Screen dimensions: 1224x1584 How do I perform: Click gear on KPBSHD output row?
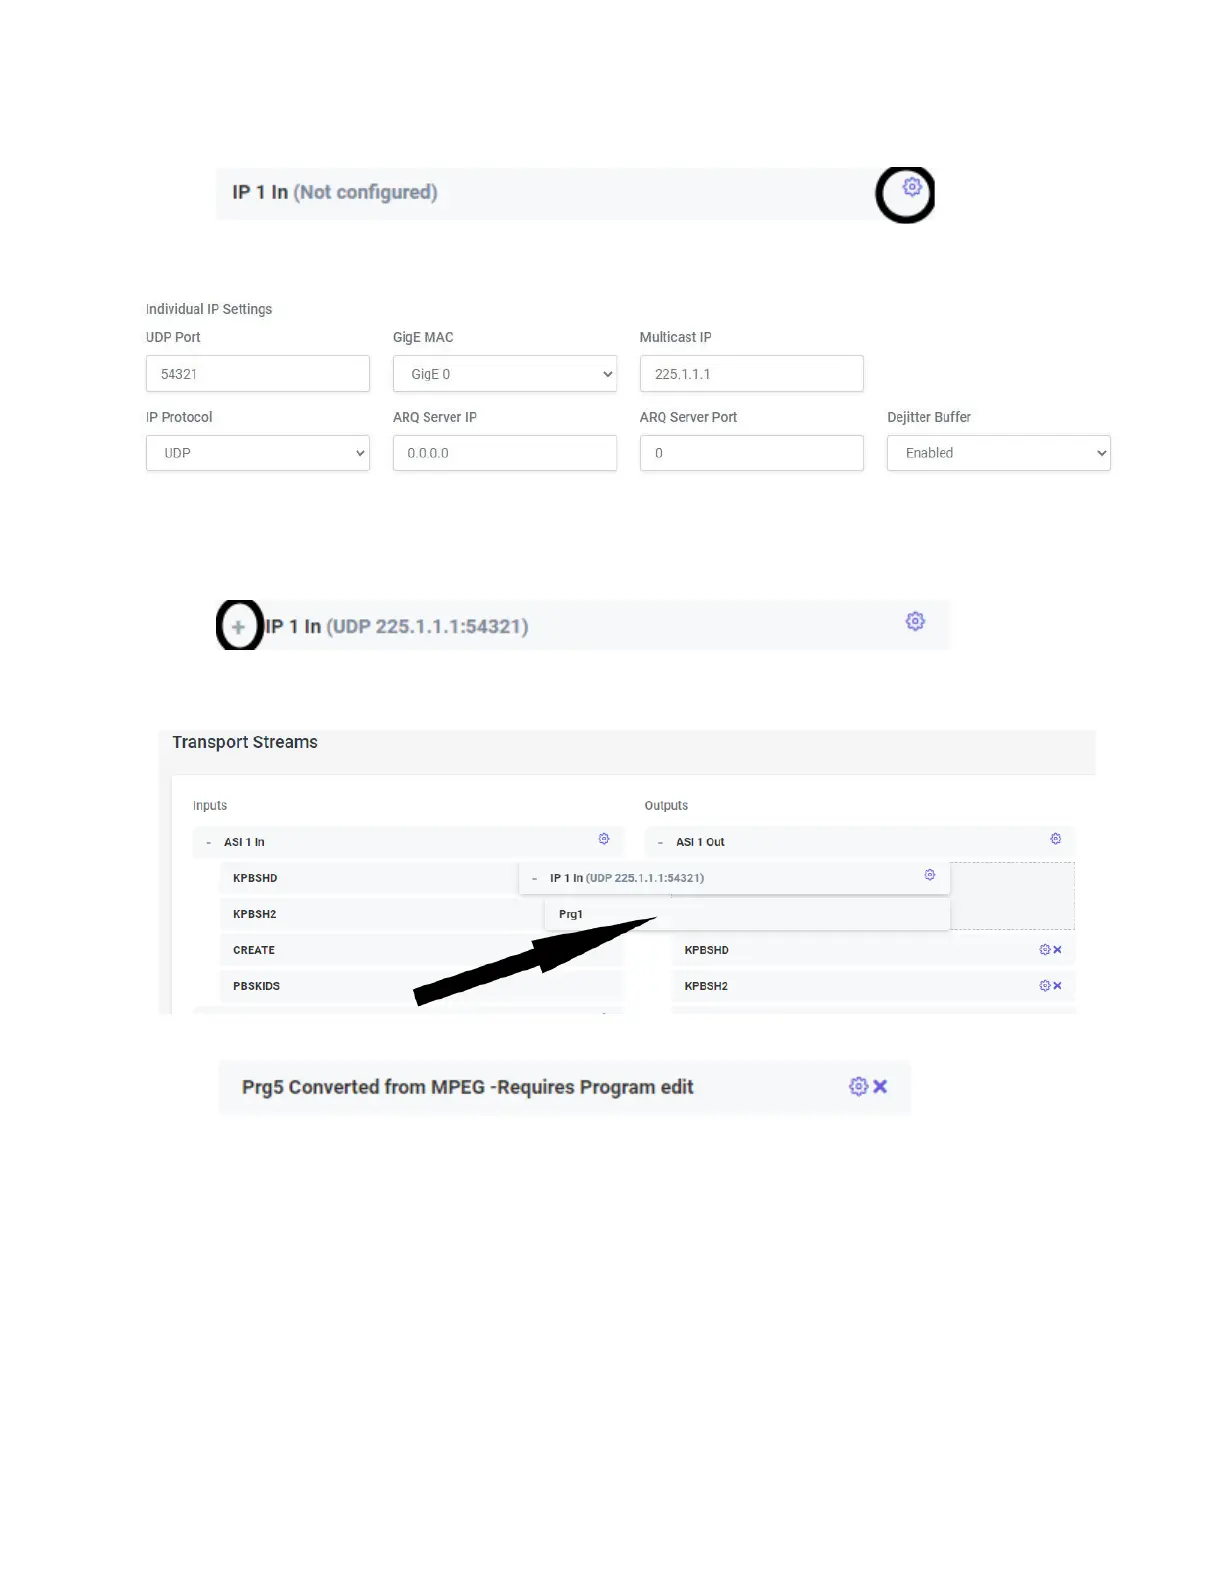[1045, 950]
